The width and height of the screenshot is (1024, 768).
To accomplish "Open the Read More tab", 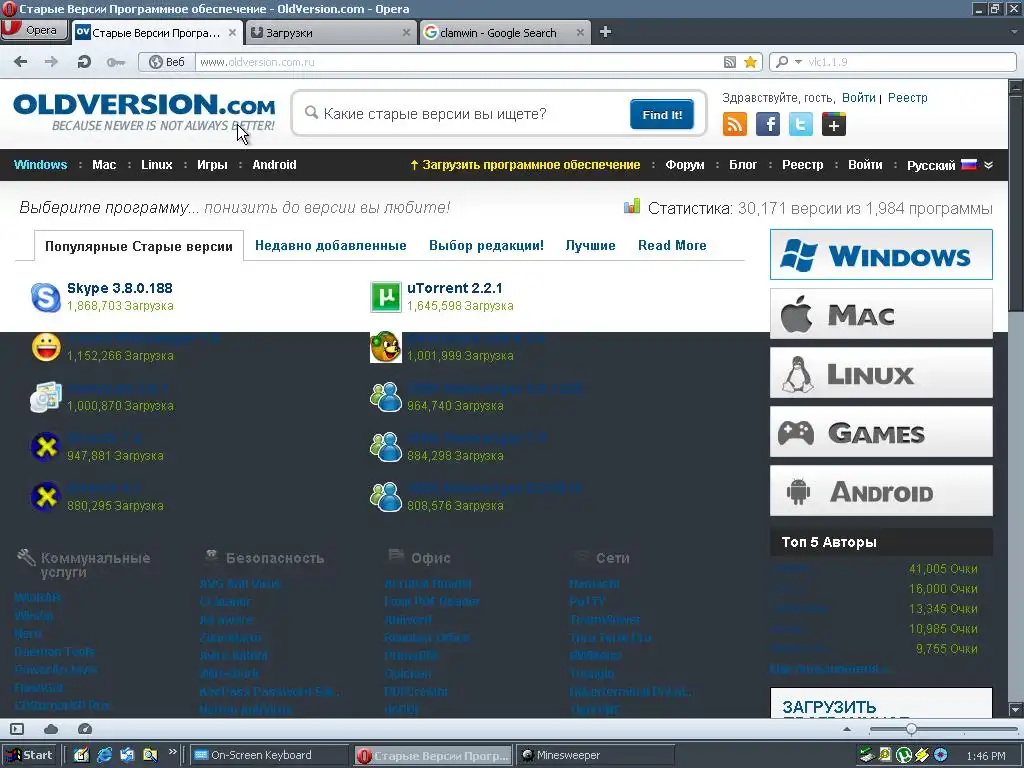I will 672,246.
